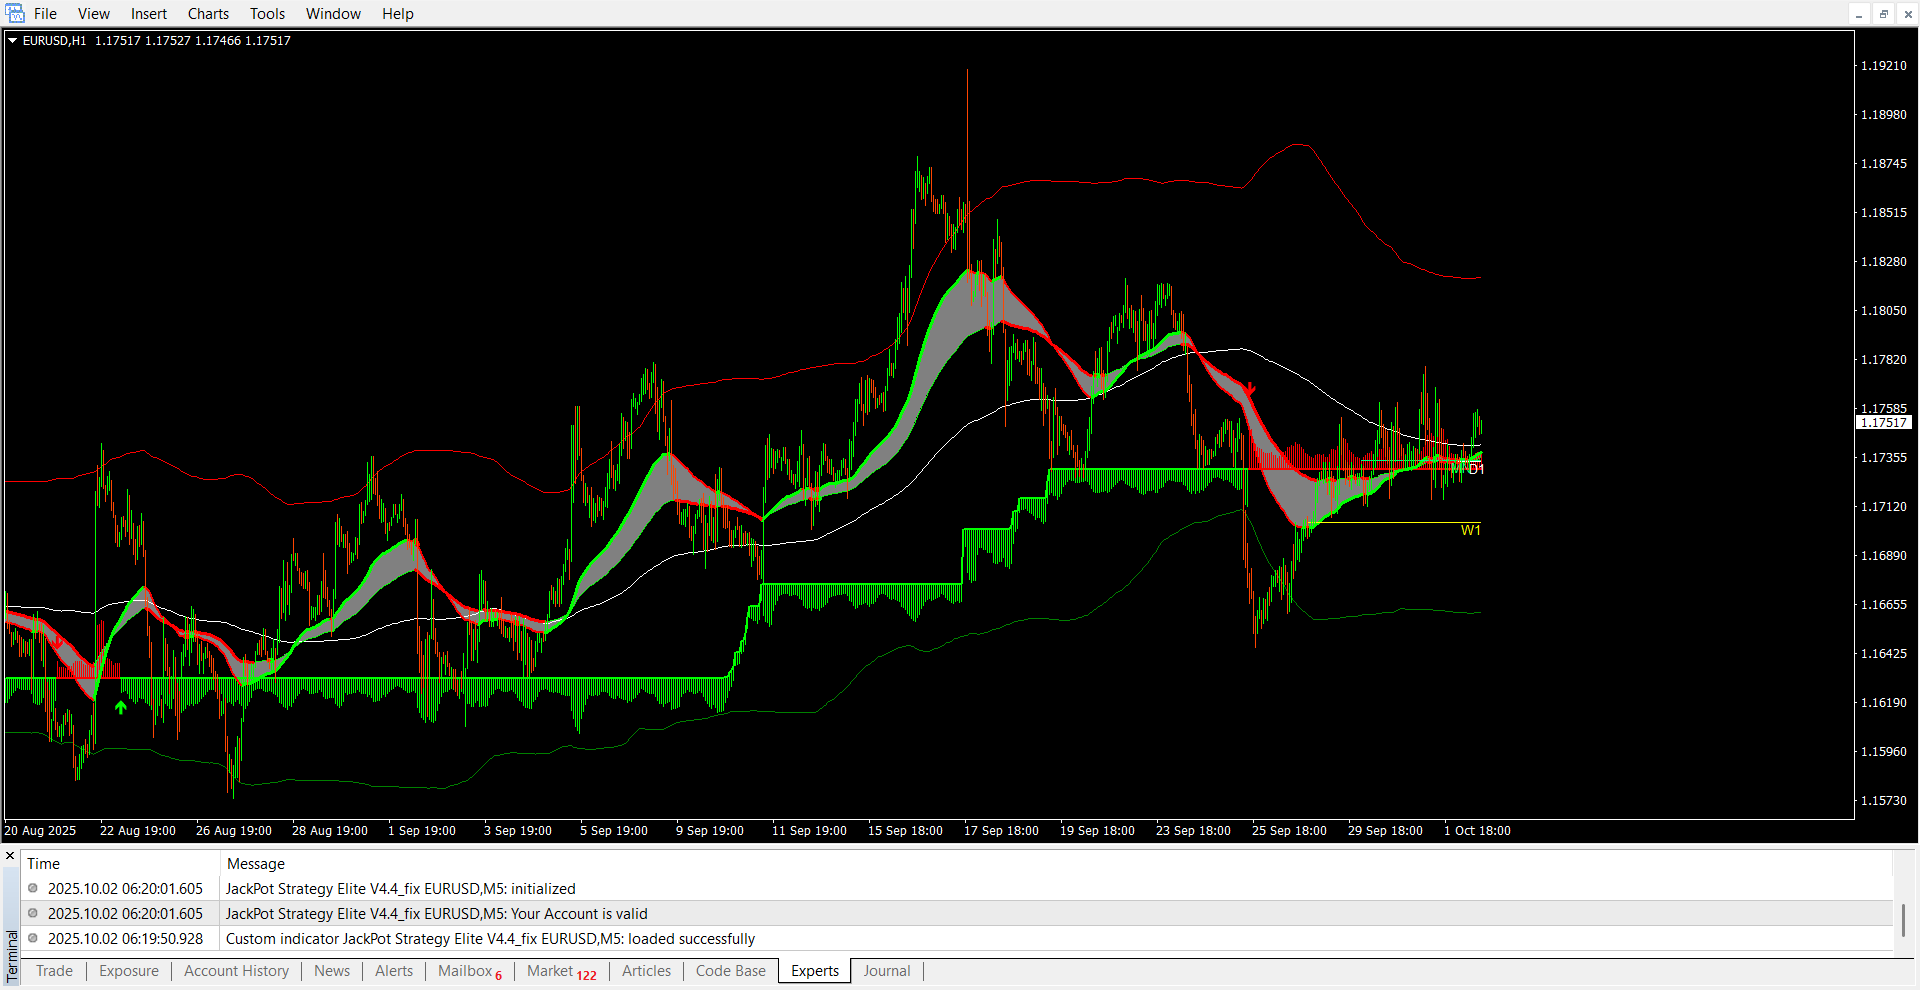Click the log icon beside 'Your Account is valid'
This screenshot has width=1920, height=990.
(33, 913)
